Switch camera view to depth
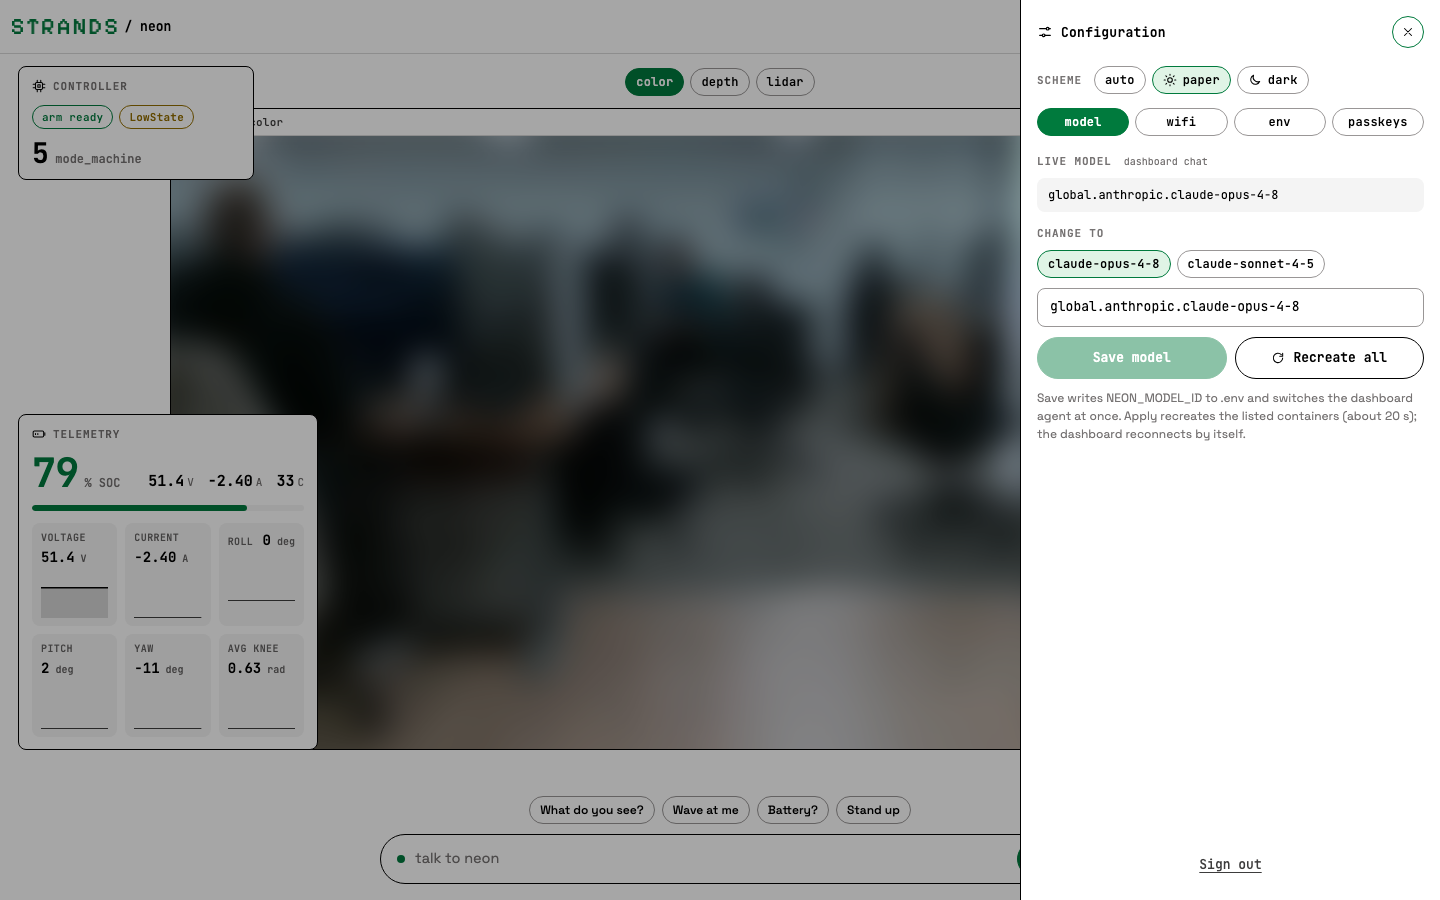The image size is (1440, 900). tap(720, 82)
